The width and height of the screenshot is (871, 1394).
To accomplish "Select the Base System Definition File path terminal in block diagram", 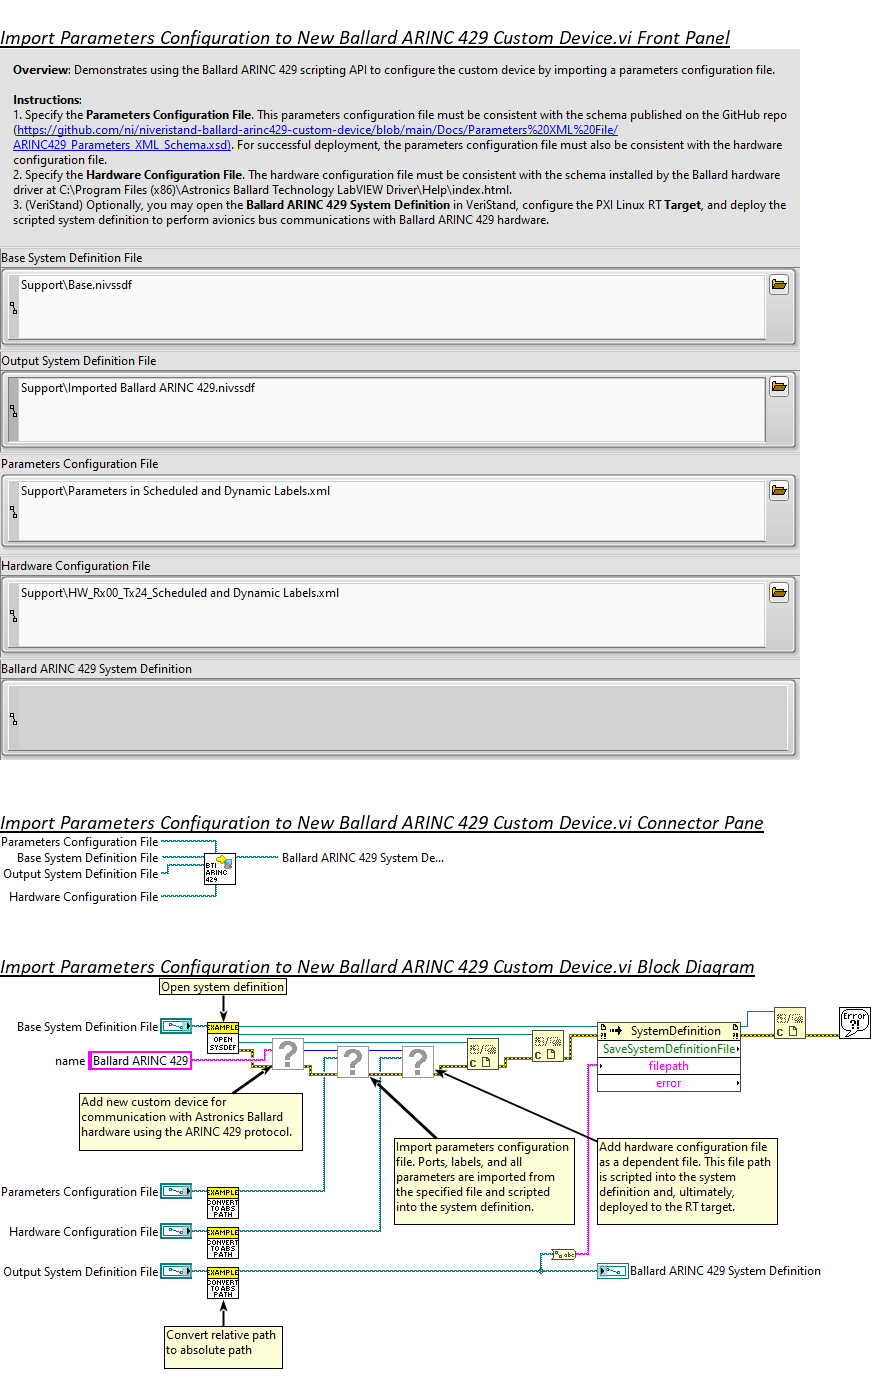I will tap(176, 1026).
